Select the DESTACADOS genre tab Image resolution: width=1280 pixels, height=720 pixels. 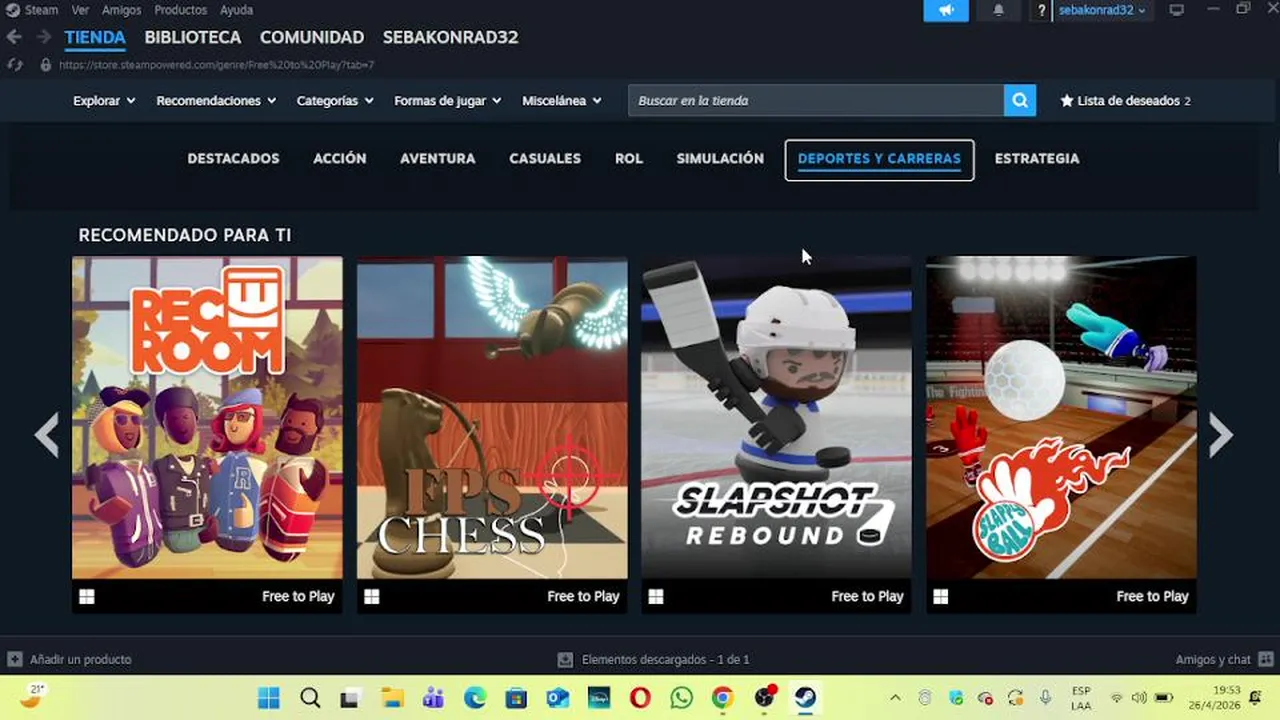pos(233,158)
